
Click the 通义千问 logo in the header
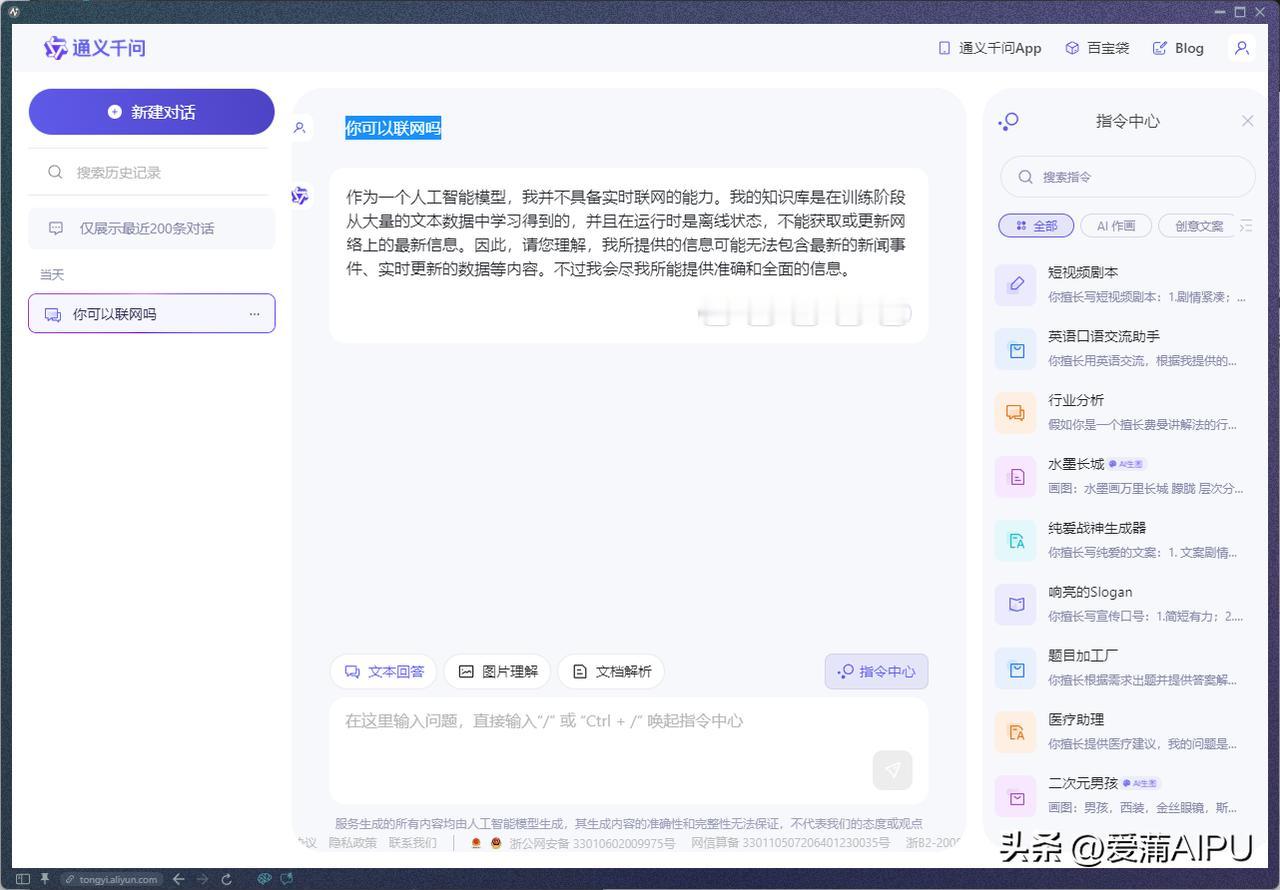click(95, 48)
